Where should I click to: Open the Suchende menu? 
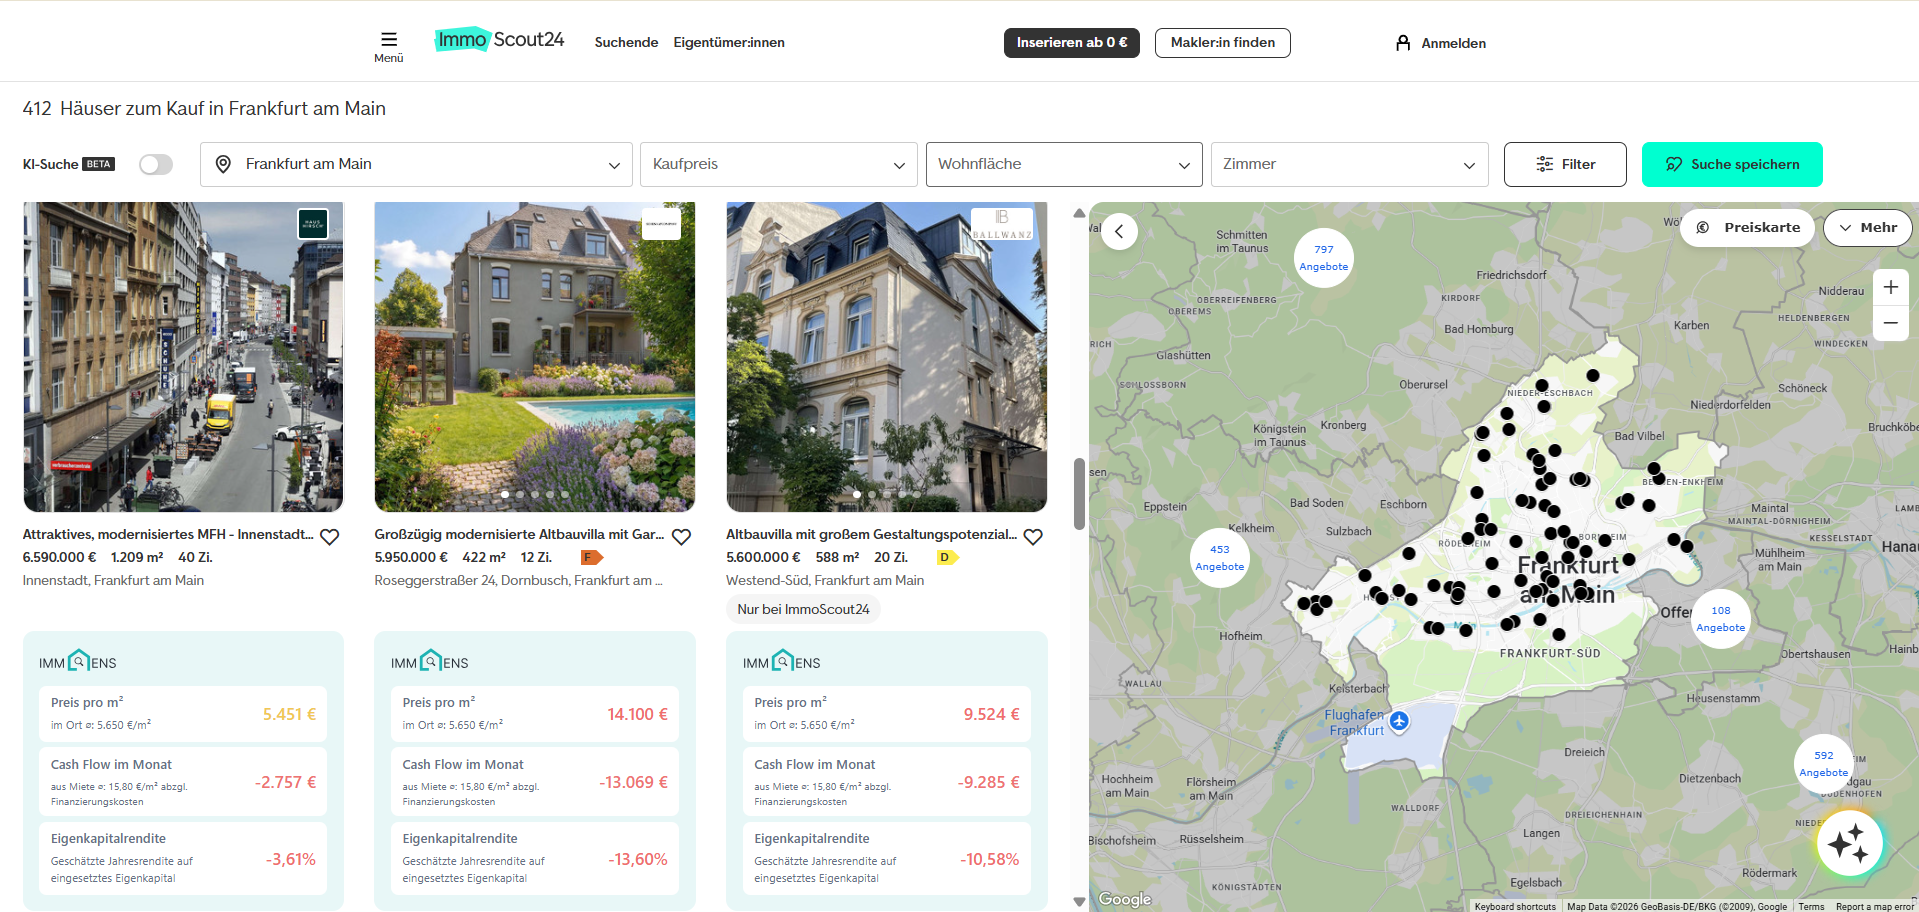pyautogui.click(x=626, y=42)
